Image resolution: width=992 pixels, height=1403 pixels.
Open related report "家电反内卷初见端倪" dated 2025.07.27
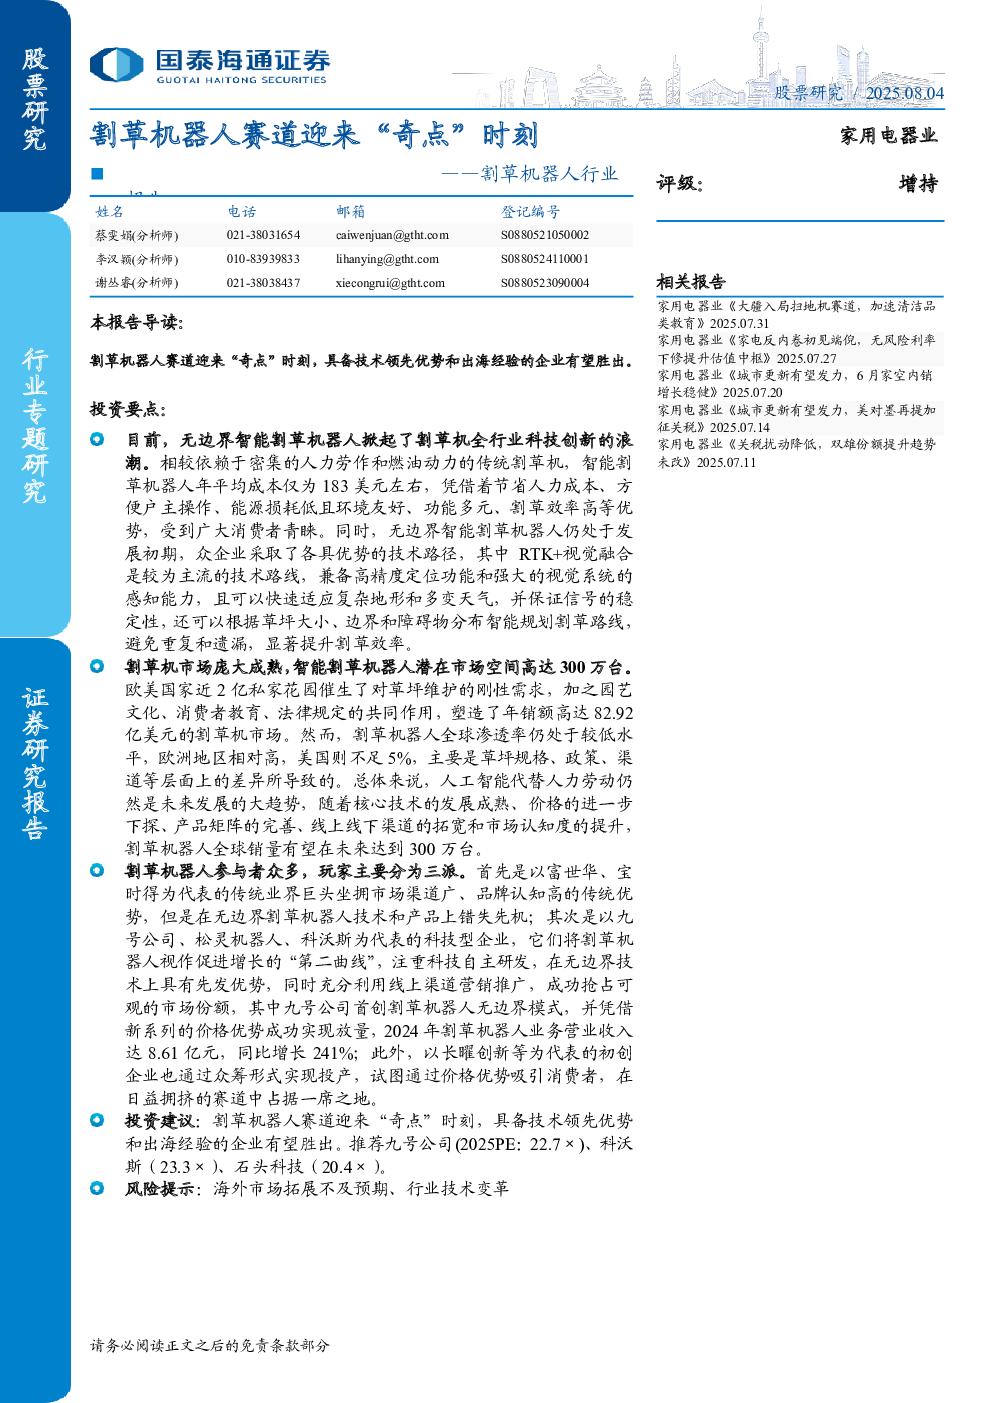point(796,349)
